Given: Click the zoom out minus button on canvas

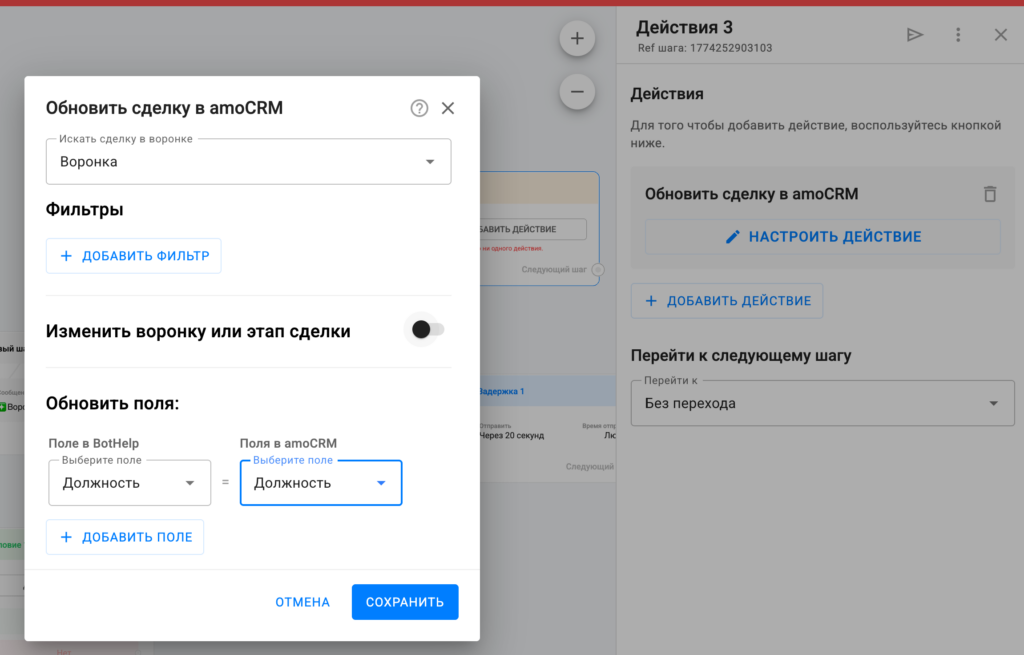Looking at the screenshot, I should (577, 92).
